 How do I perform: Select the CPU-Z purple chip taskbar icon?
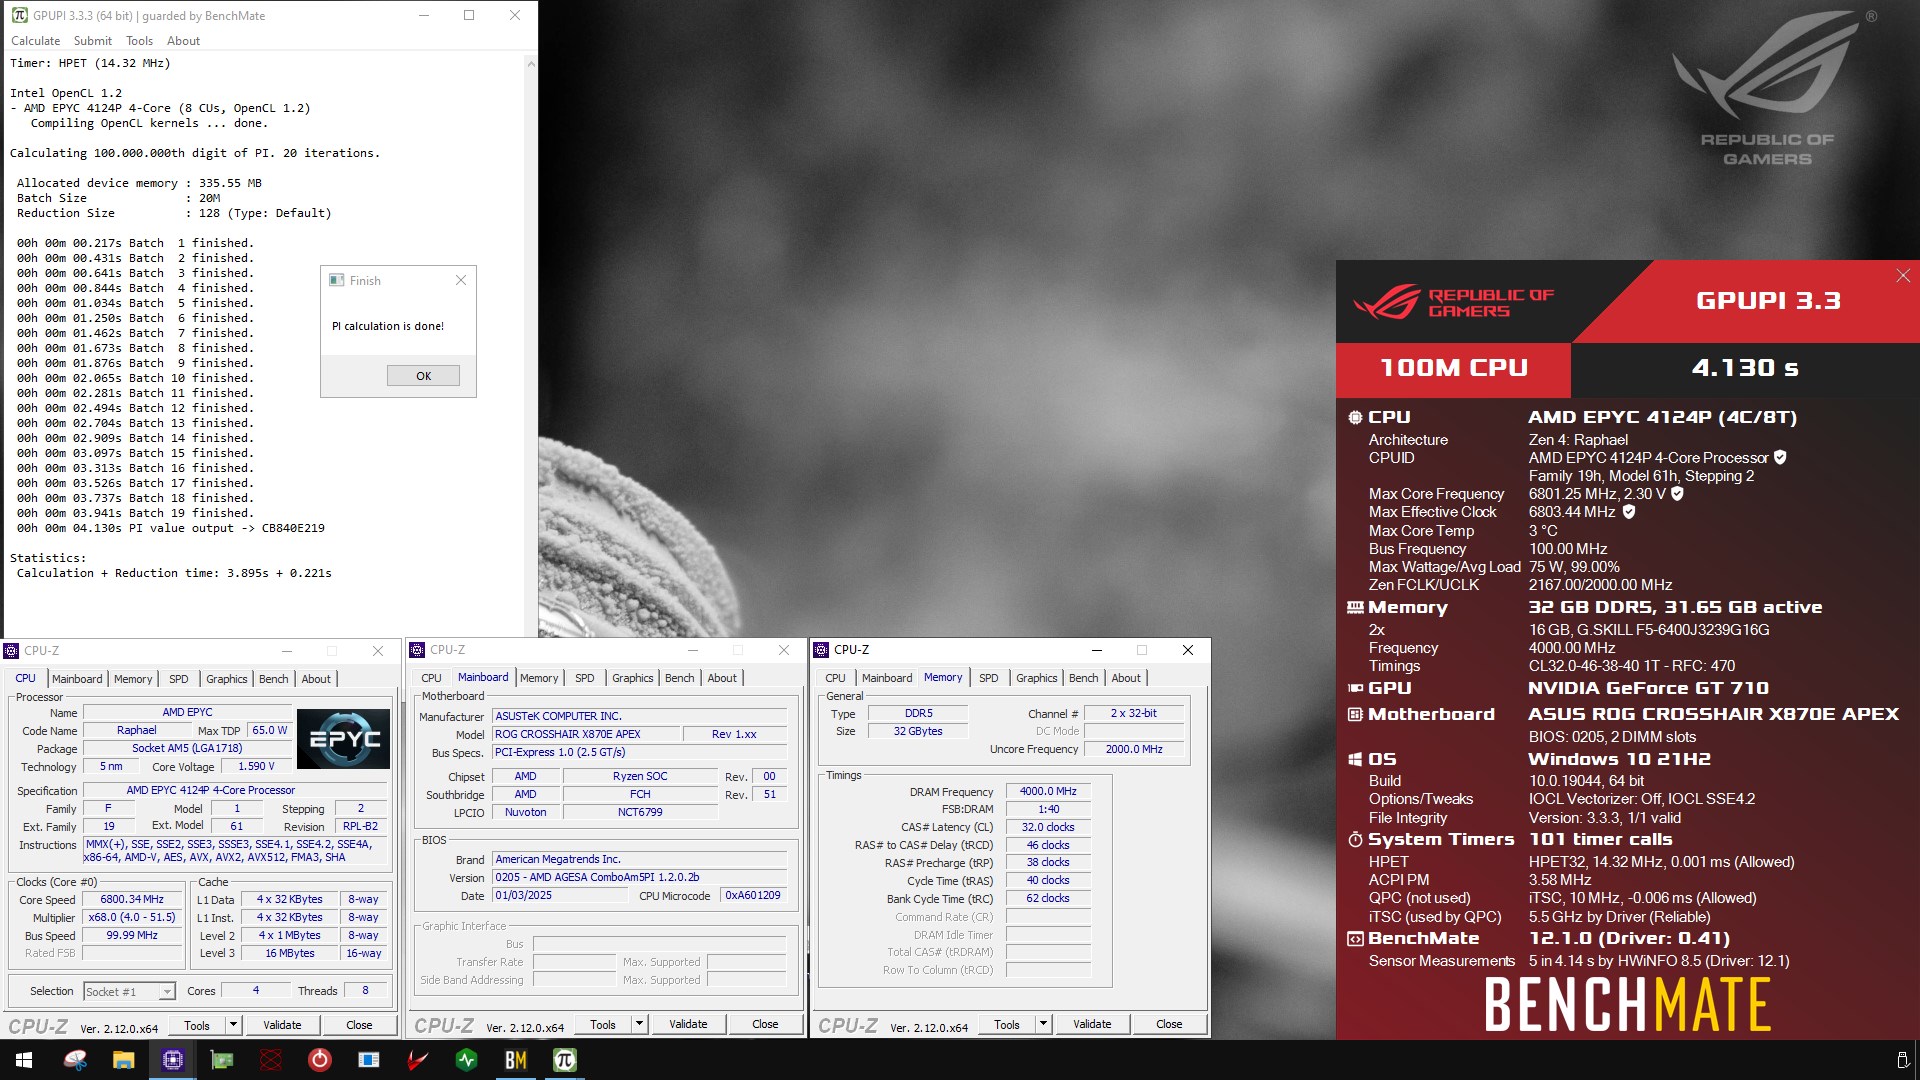tap(173, 1060)
